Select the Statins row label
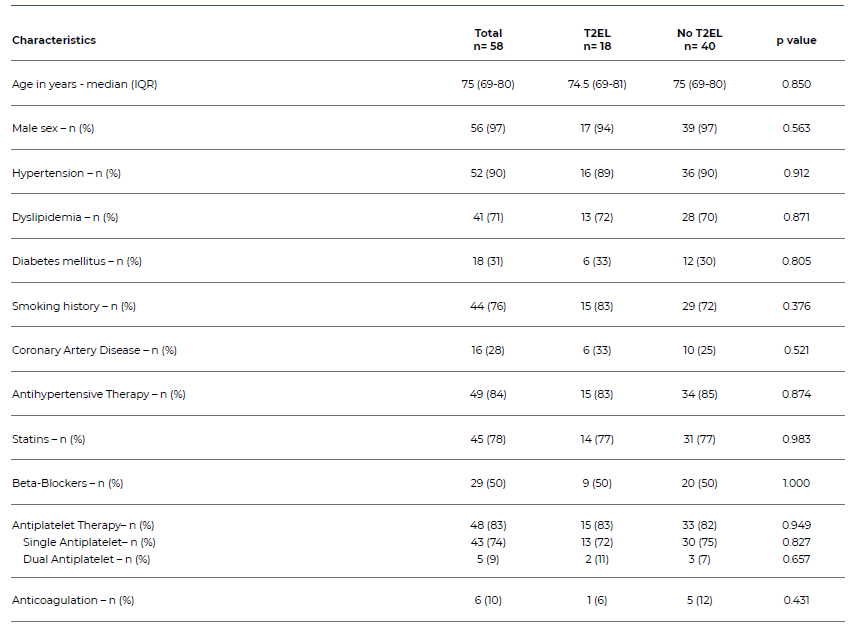853x632 pixels. [48, 439]
